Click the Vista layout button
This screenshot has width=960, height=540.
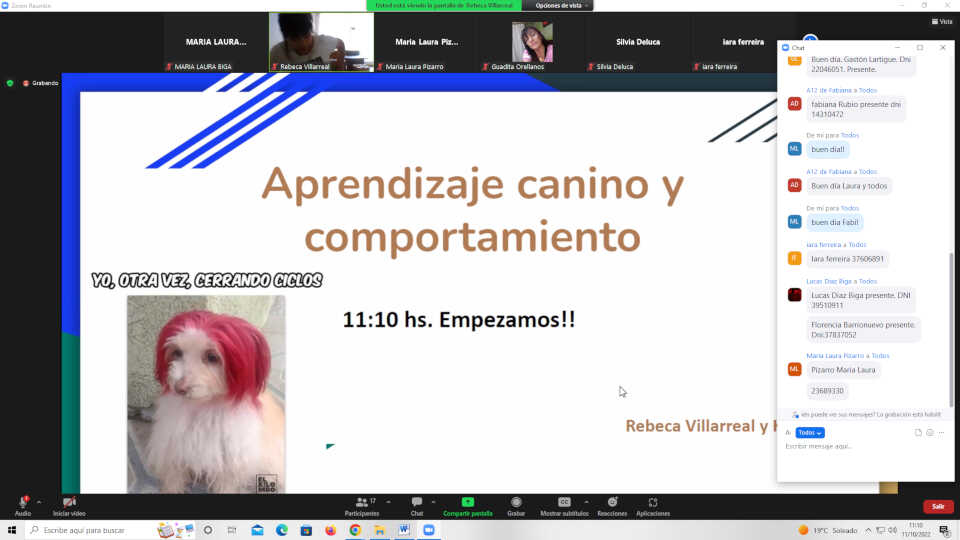(942, 21)
